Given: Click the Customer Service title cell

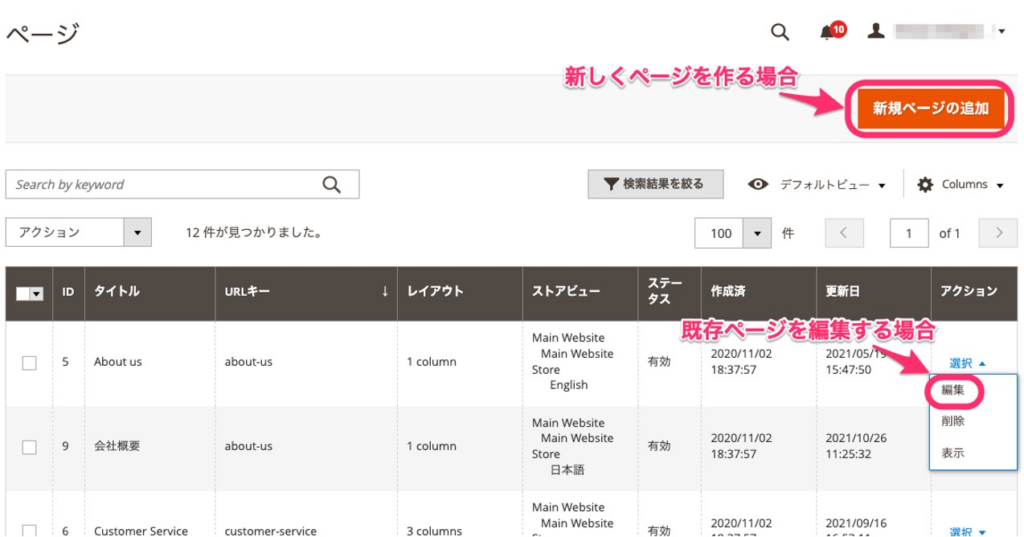Looking at the screenshot, I should 140,531.
